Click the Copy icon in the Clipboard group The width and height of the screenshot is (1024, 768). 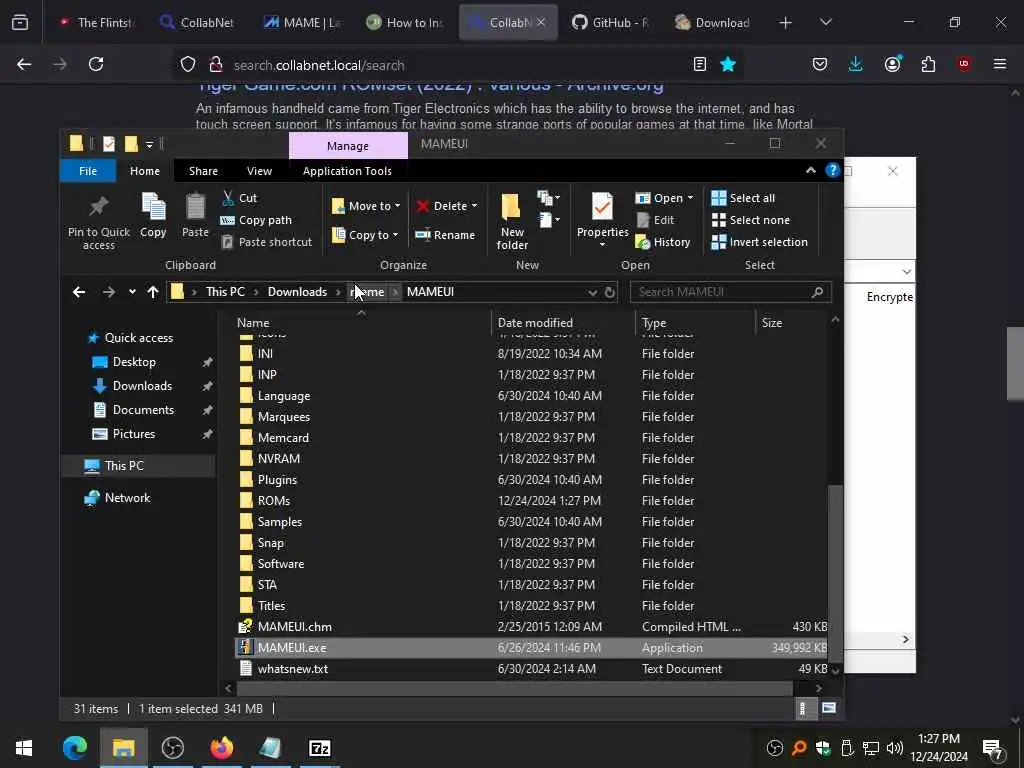point(153,216)
